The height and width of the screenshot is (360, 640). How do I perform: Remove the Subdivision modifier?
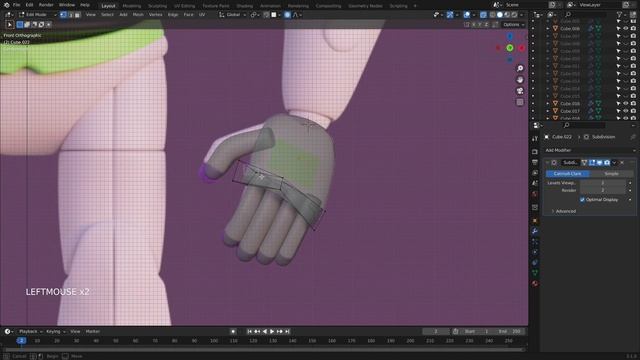pos(622,162)
